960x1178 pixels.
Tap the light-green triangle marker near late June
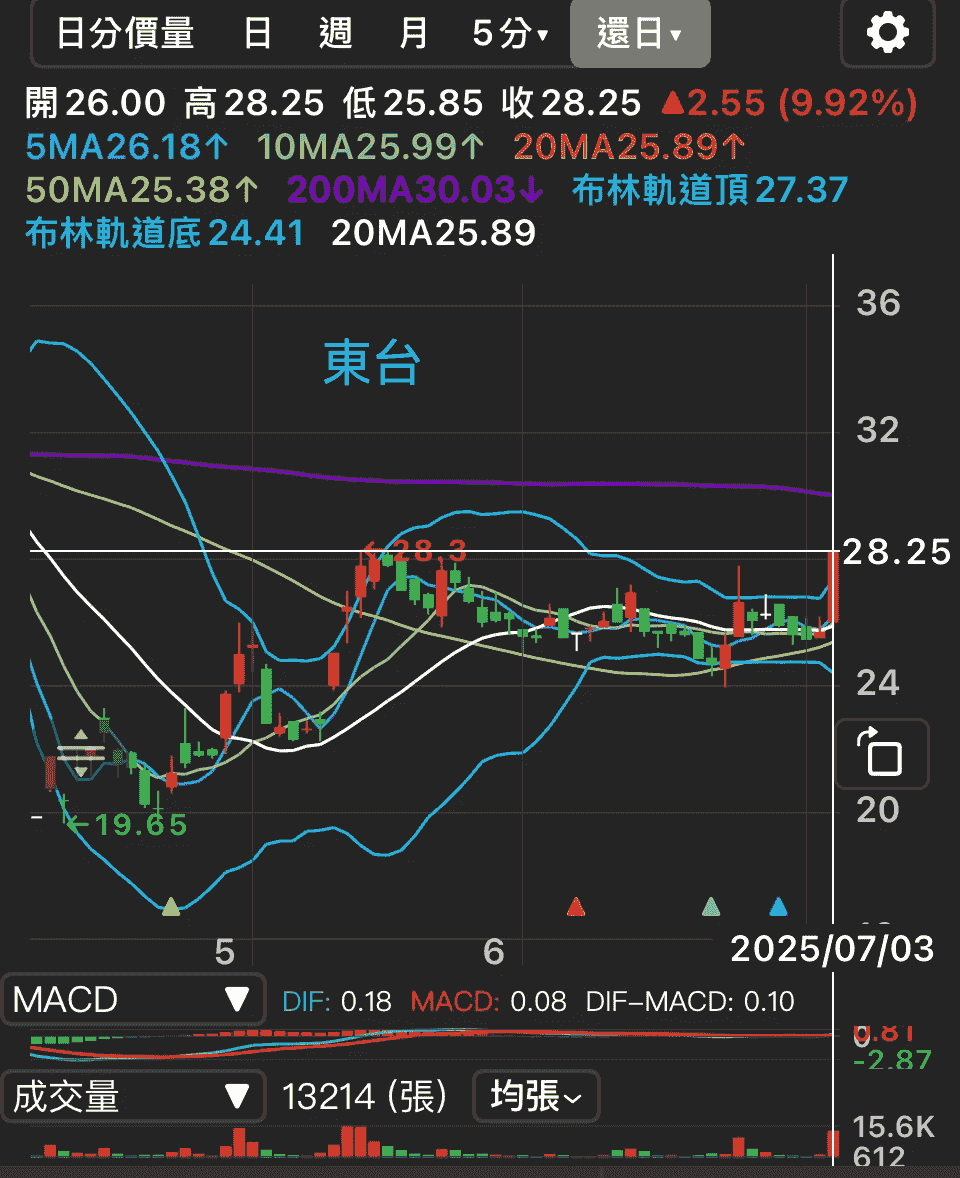pos(711,907)
